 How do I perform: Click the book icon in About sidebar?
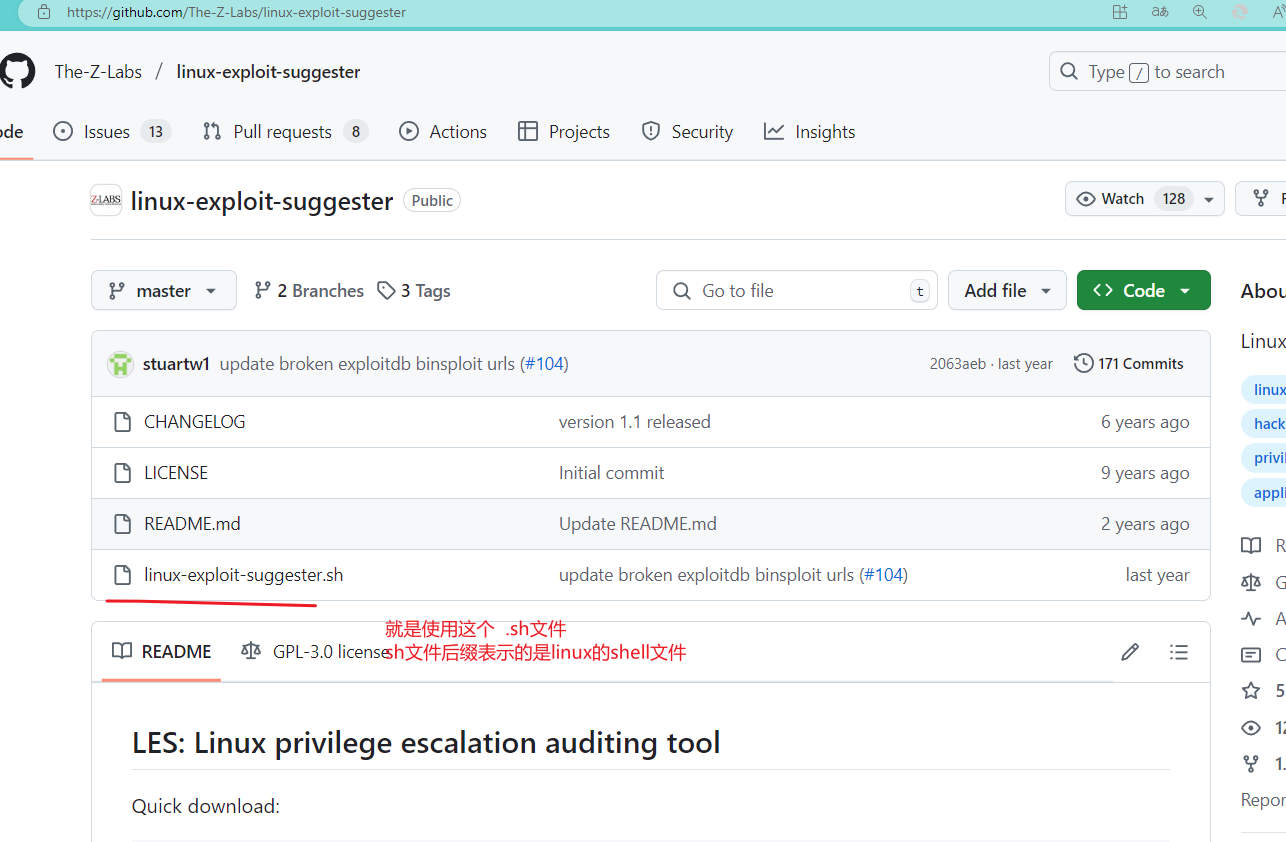pyautogui.click(x=1251, y=546)
